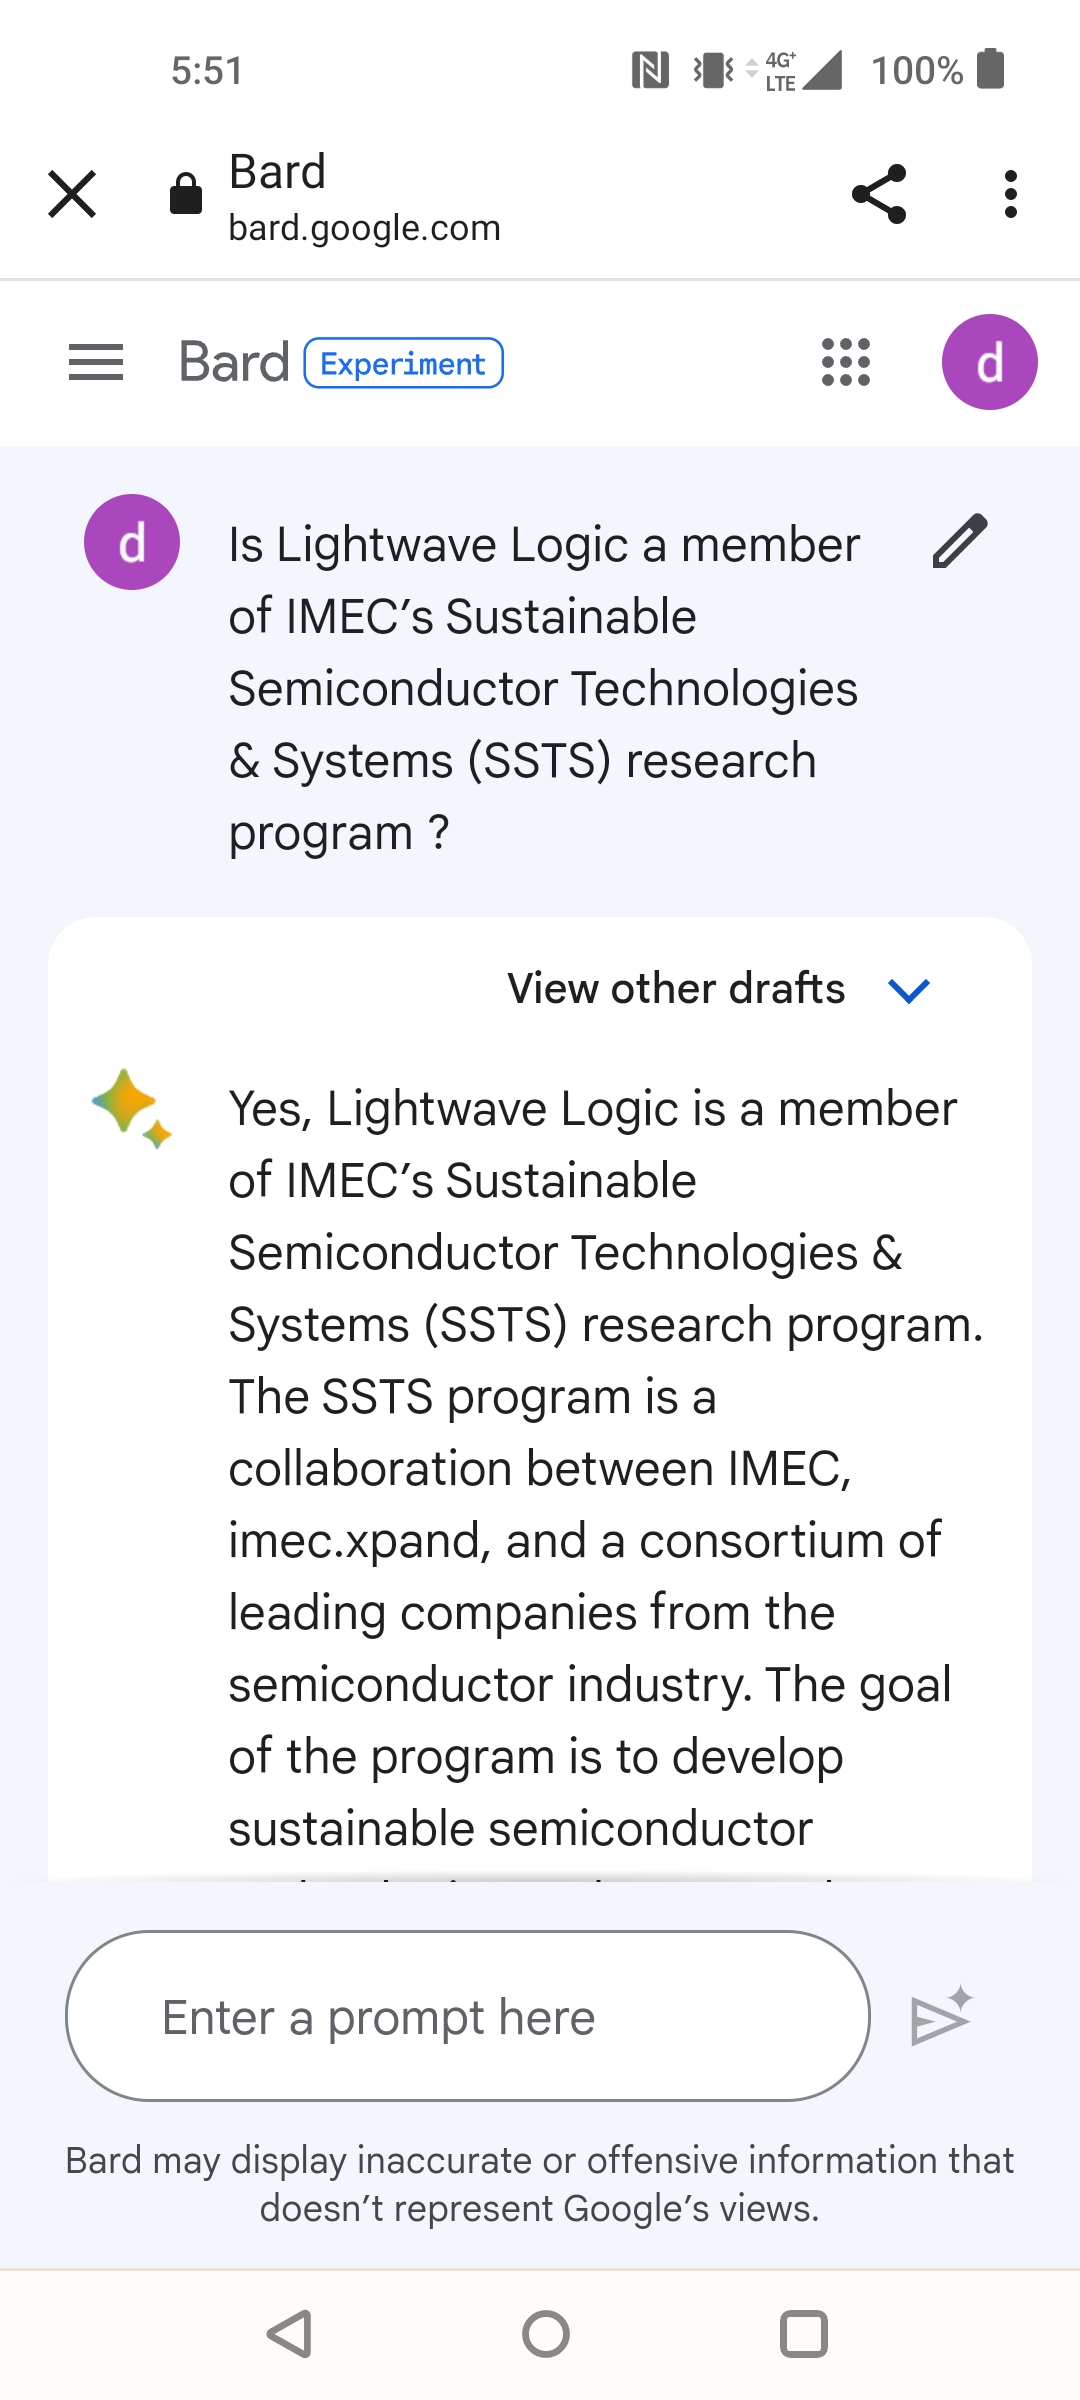Open the three-dot browser menu
This screenshot has height=2400, width=1080.
click(1011, 194)
